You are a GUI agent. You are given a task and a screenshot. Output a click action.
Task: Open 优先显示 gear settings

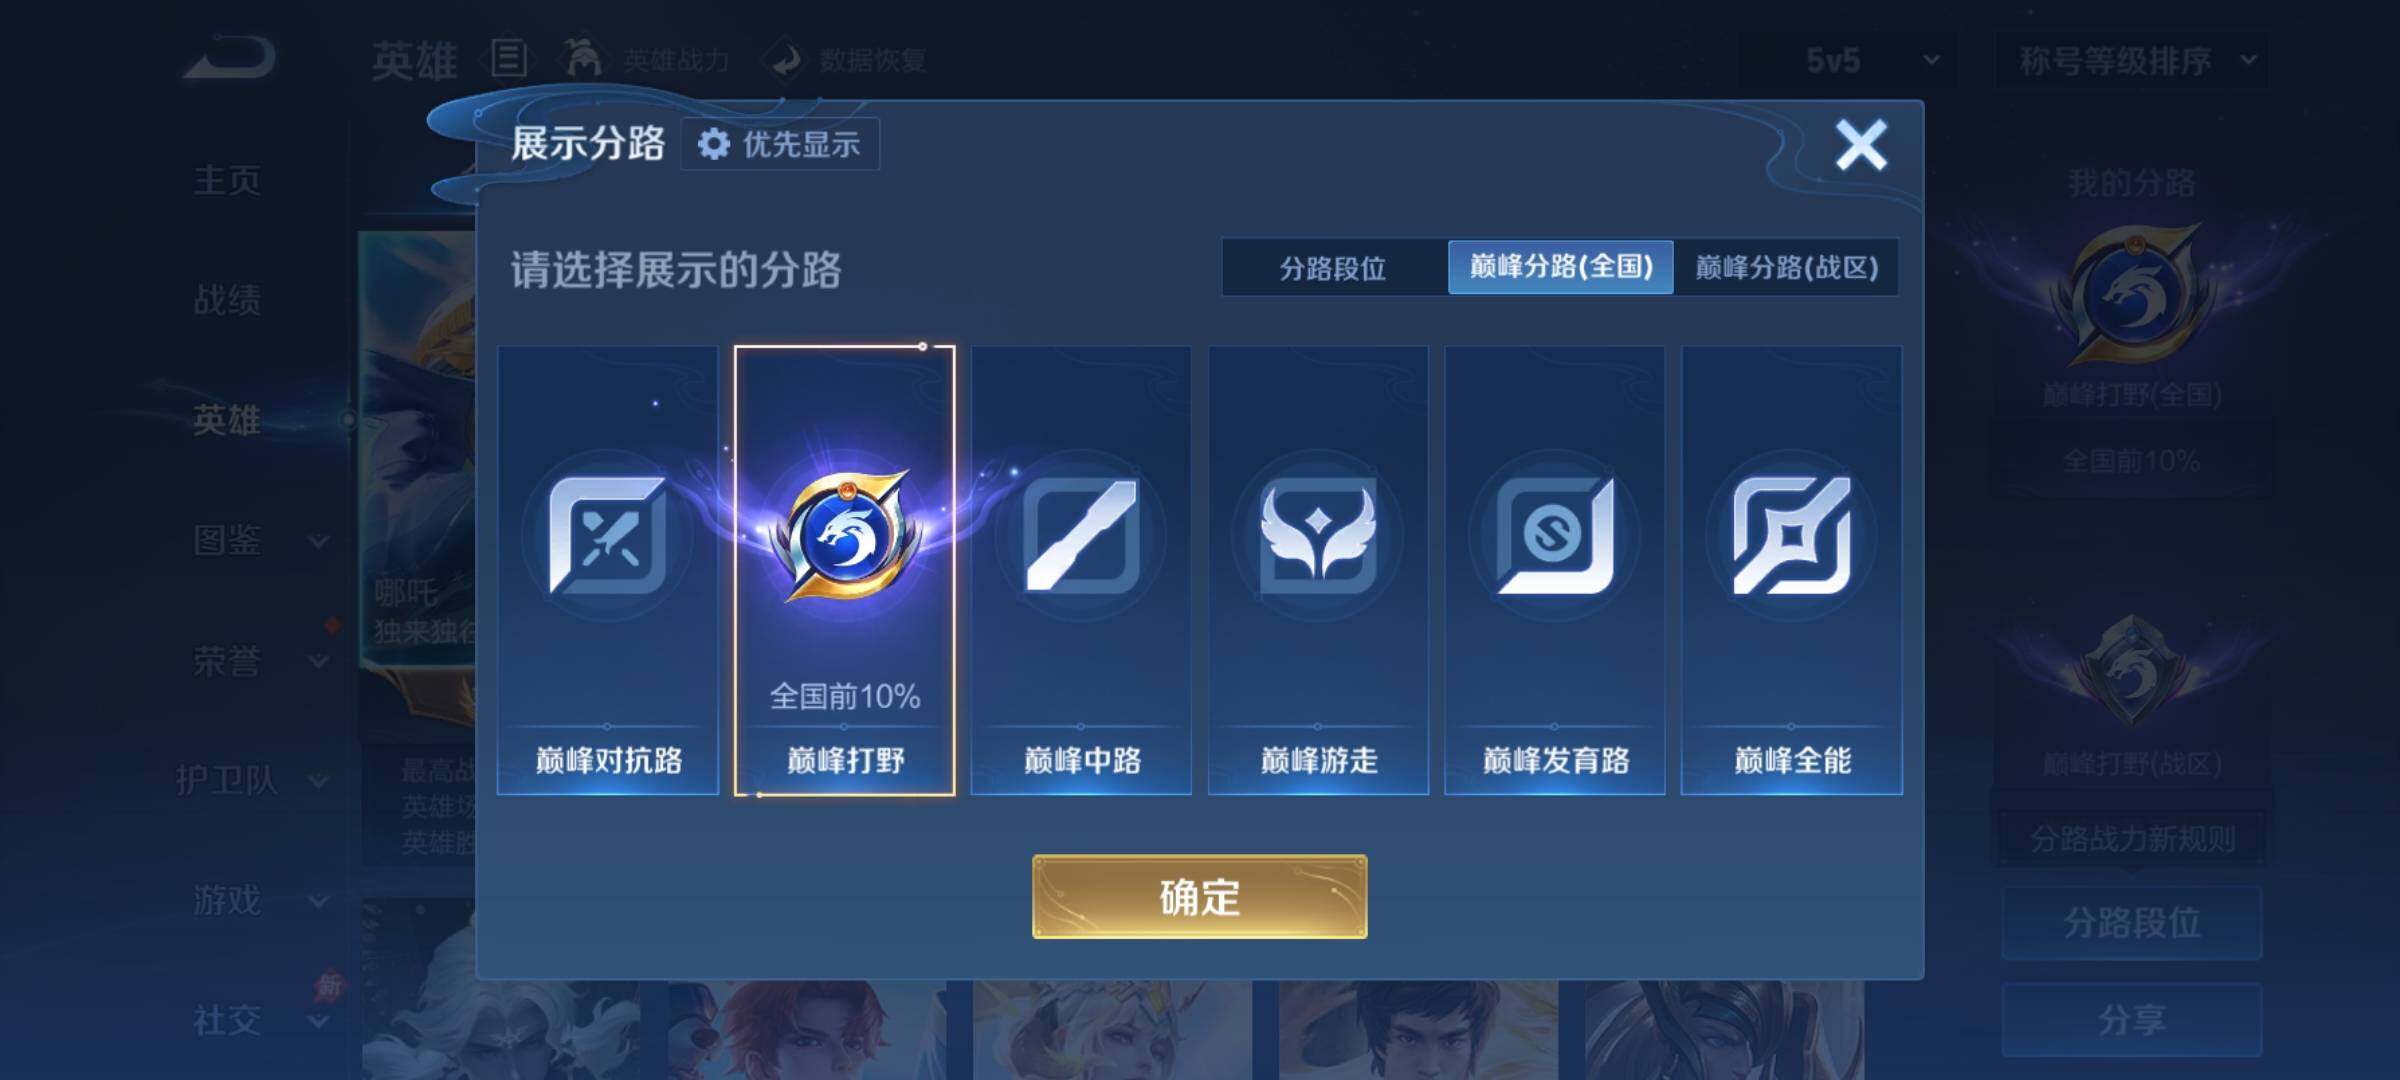[780, 144]
